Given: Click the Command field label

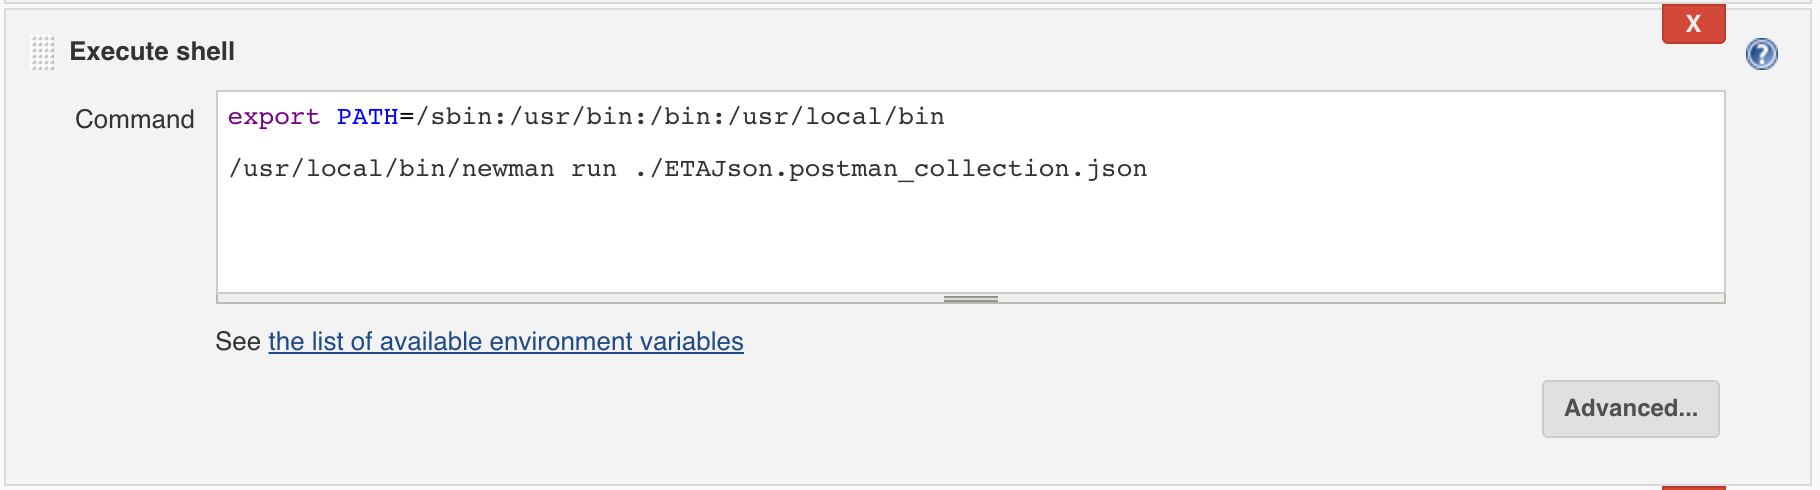Looking at the screenshot, I should click(135, 119).
